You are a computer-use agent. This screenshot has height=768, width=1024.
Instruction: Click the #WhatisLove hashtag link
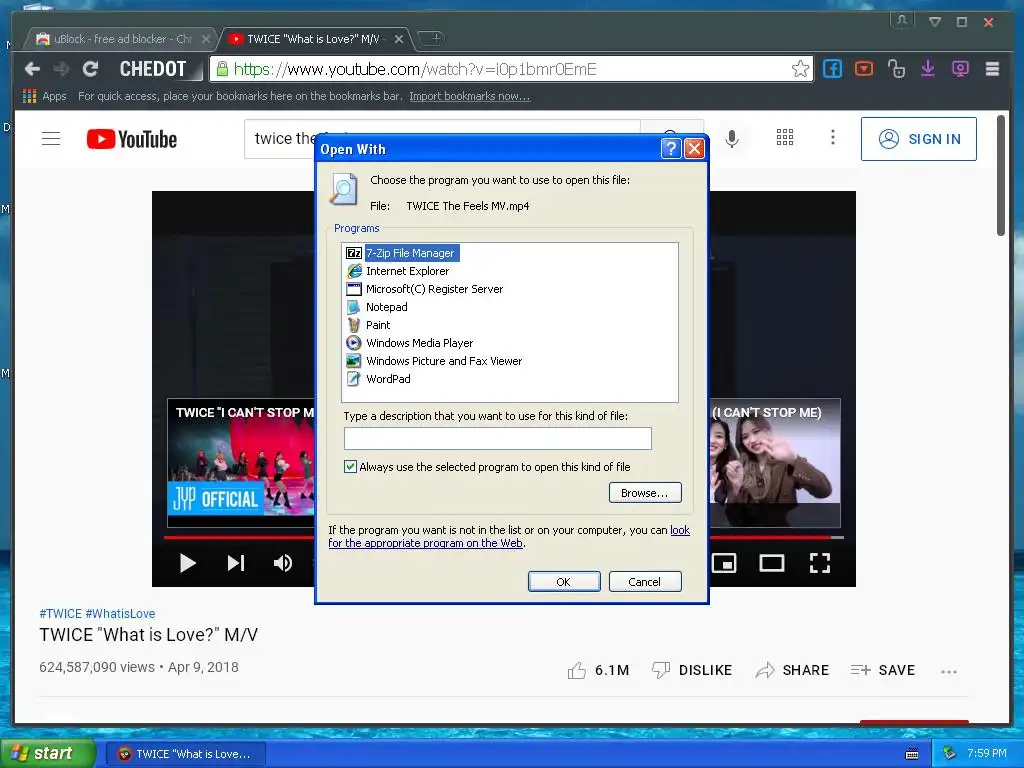coord(120,613)
